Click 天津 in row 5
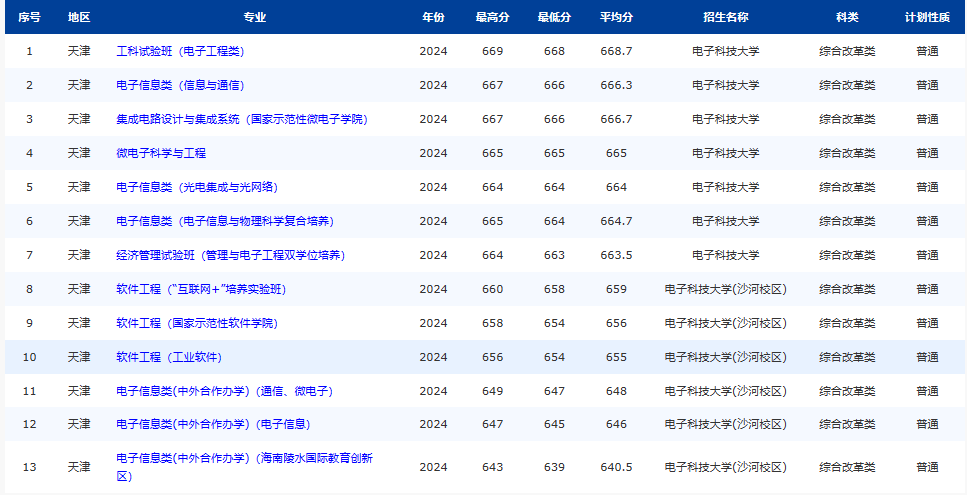The image size is (967, 495). (x=79, y=187)
